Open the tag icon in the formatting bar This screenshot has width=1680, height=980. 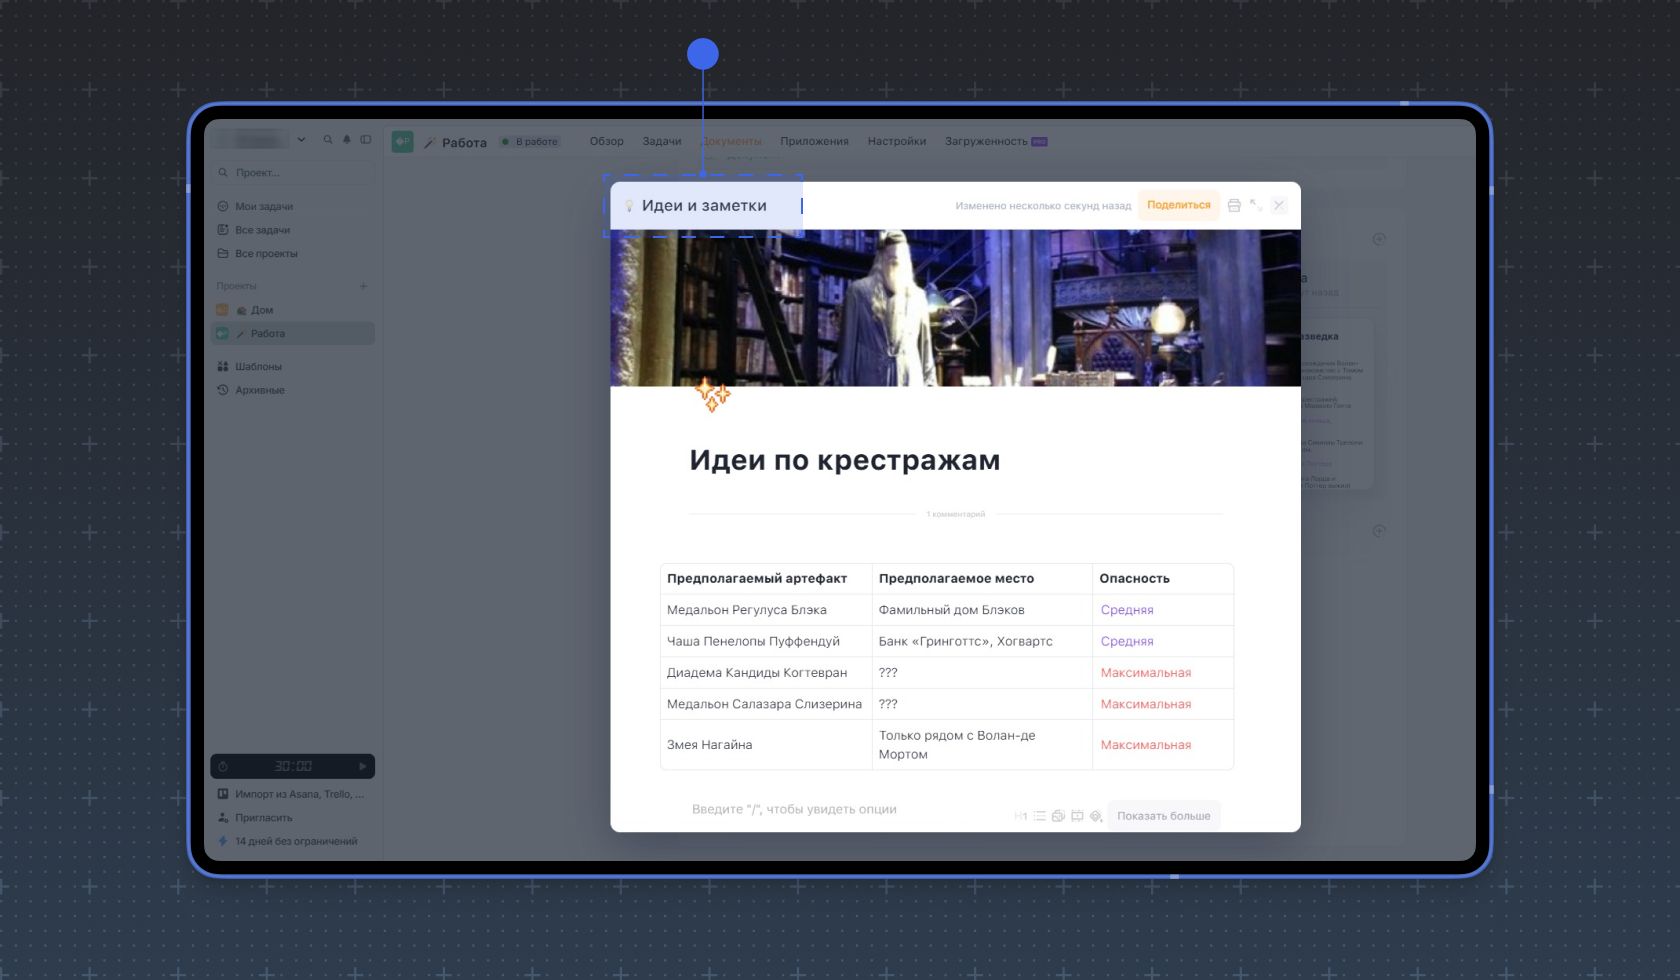point(1096,816)
